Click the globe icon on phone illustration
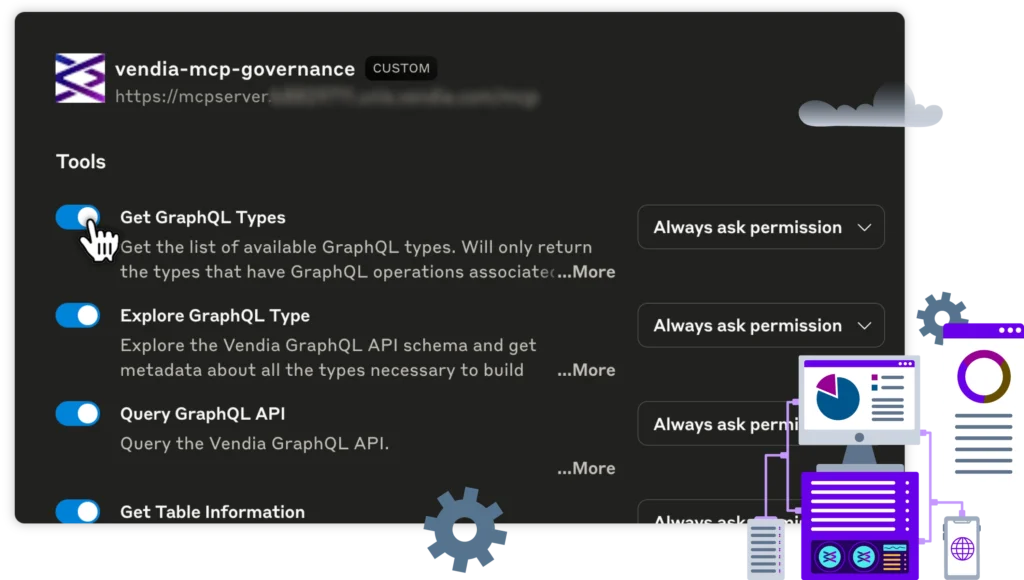The height and width of the screenshot is (580, 1024). 962,548
